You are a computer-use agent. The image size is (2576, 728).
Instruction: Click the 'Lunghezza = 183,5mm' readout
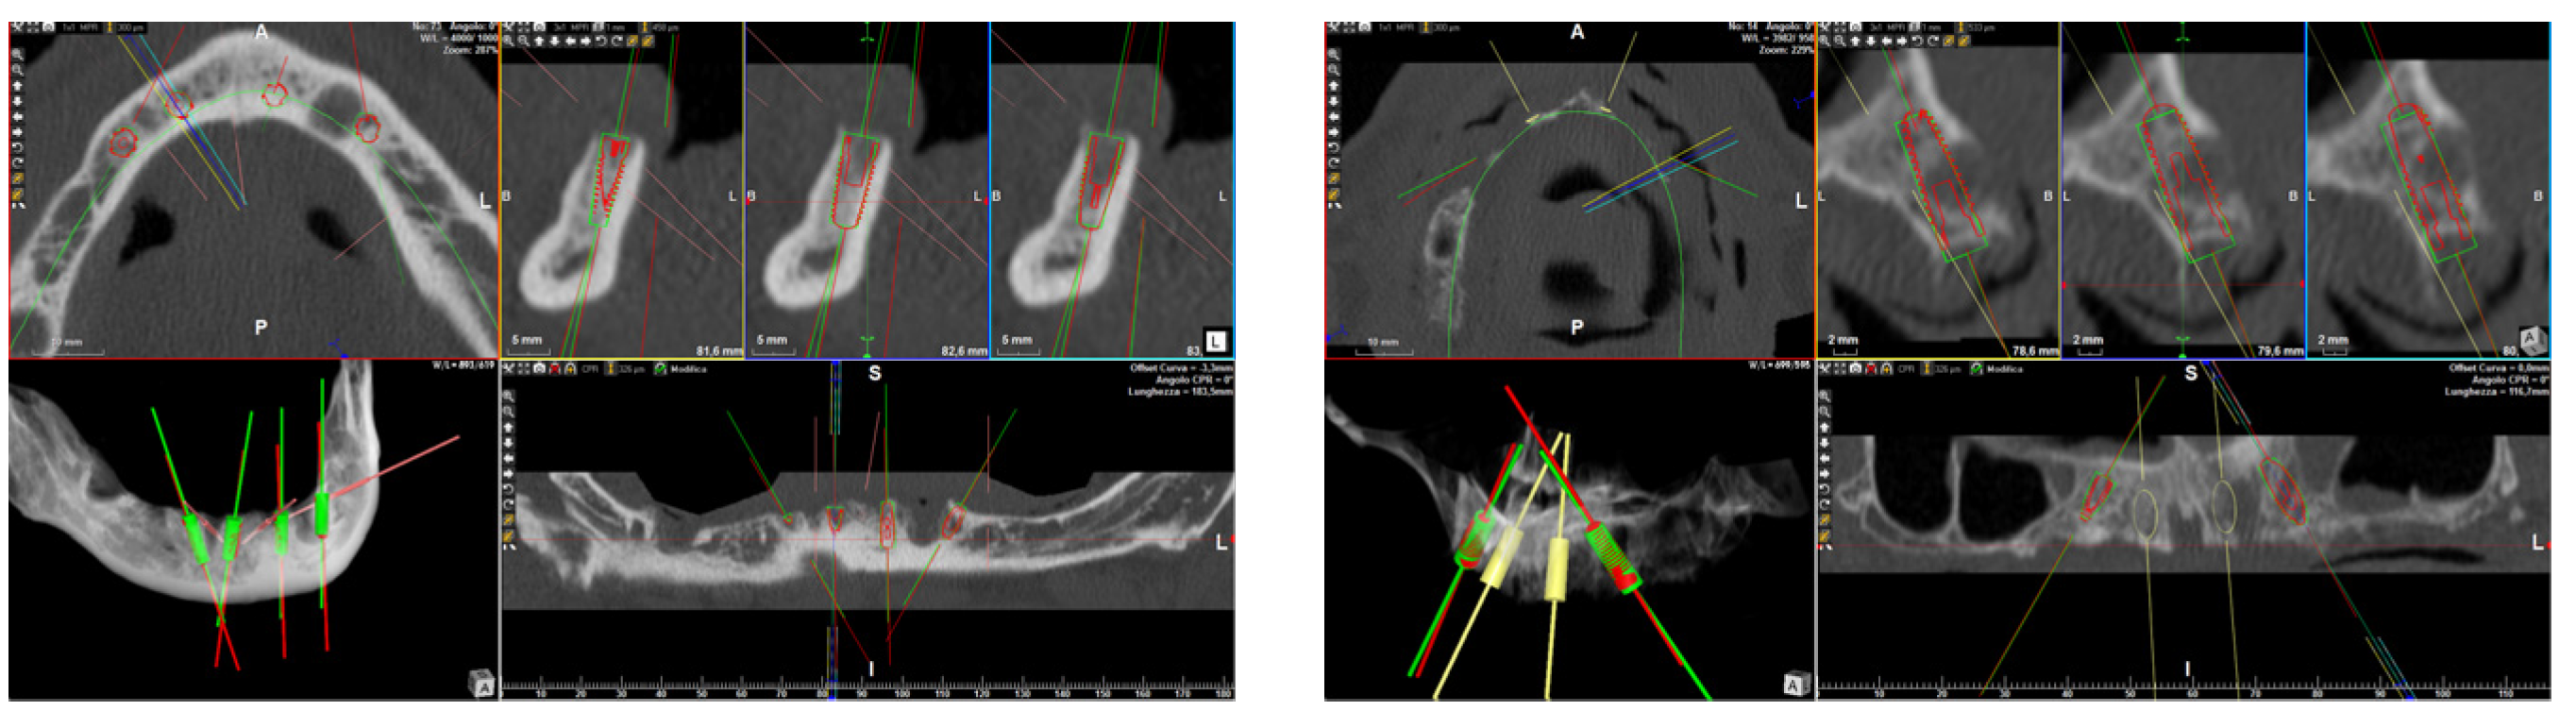pyautogui.click(x=1180, y=392)
